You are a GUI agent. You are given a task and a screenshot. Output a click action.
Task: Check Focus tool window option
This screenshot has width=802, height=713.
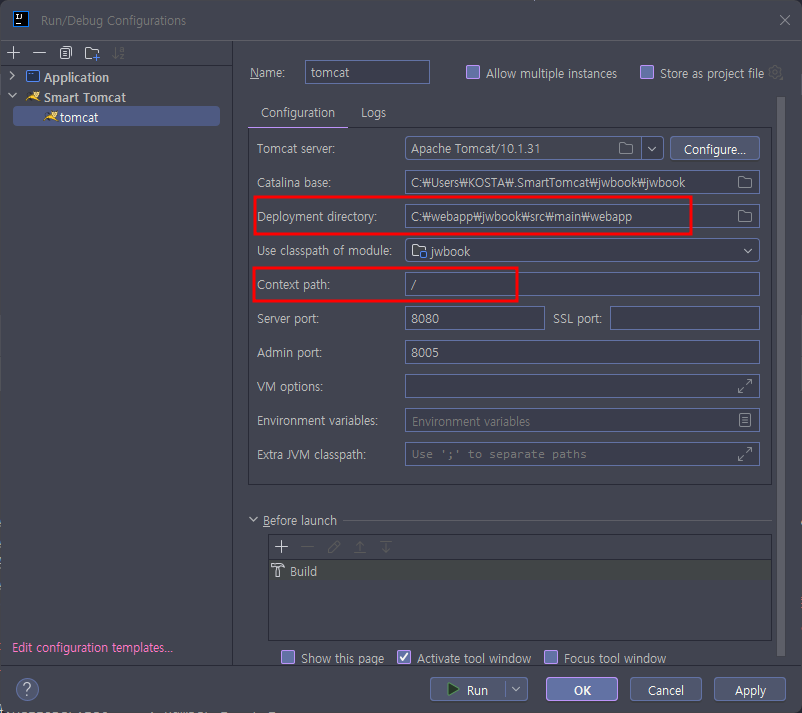[551, 657]
